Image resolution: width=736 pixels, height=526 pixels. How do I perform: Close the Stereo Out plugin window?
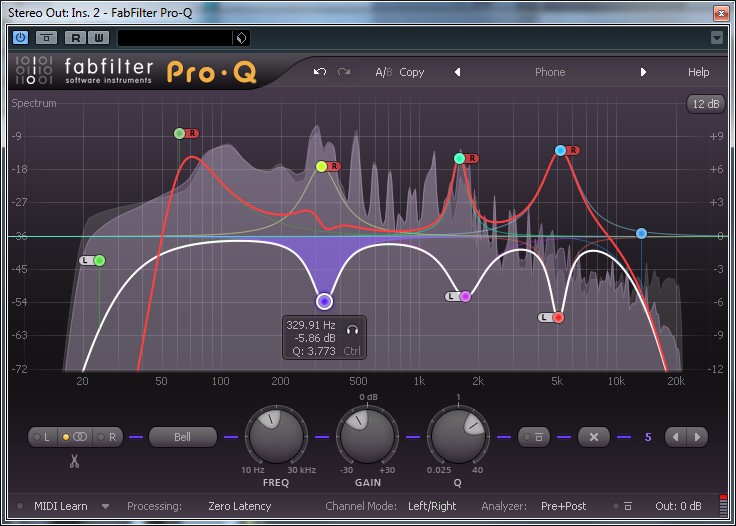click(x=721, y=13)
